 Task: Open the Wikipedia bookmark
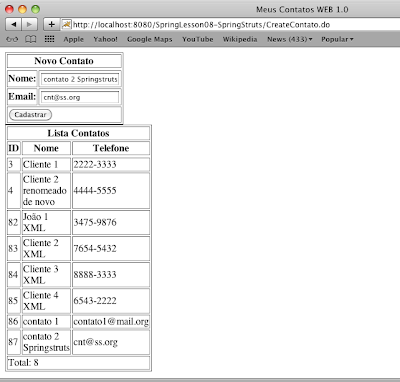(x=240, y=39)
